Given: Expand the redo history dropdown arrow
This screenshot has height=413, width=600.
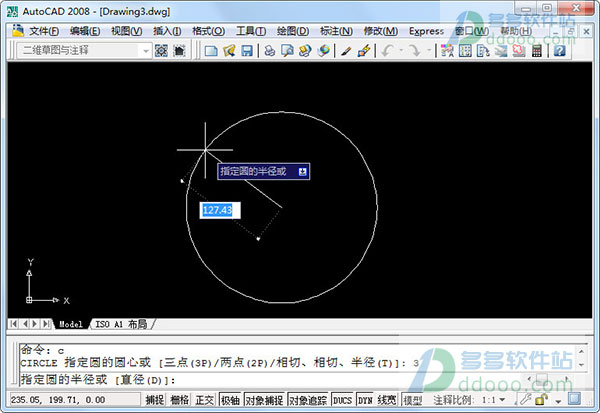Looking at the screenshot, I should [x=429, y=51].
